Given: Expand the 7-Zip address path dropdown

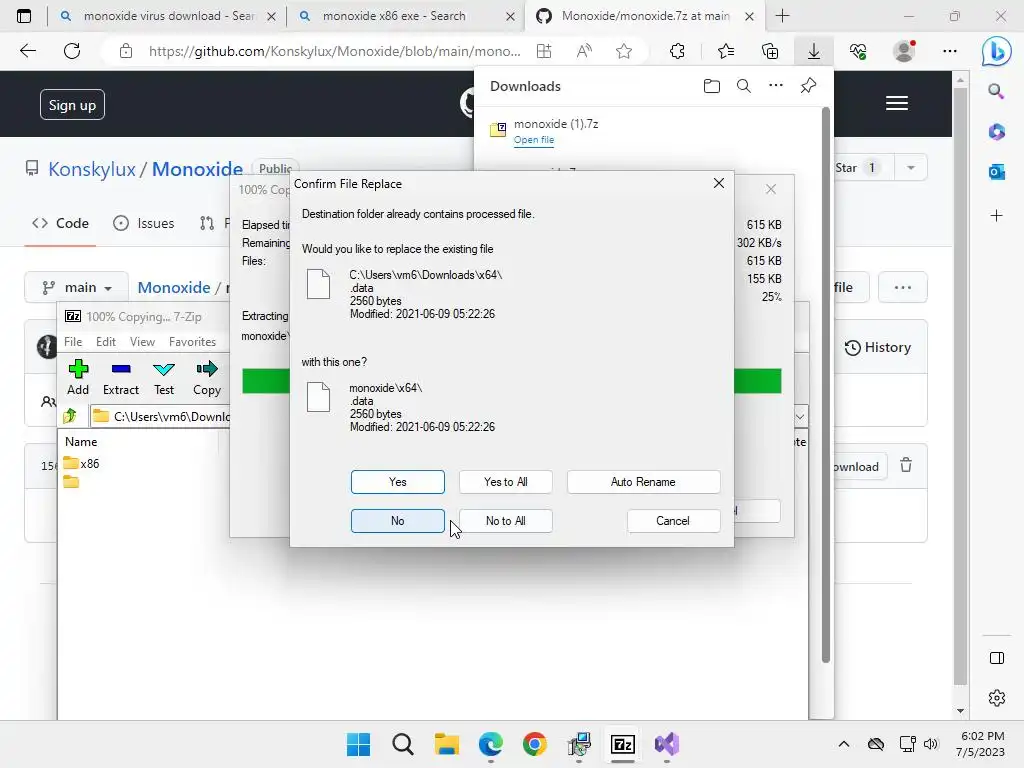Looking at the screenshot, I should click(800, 416).
